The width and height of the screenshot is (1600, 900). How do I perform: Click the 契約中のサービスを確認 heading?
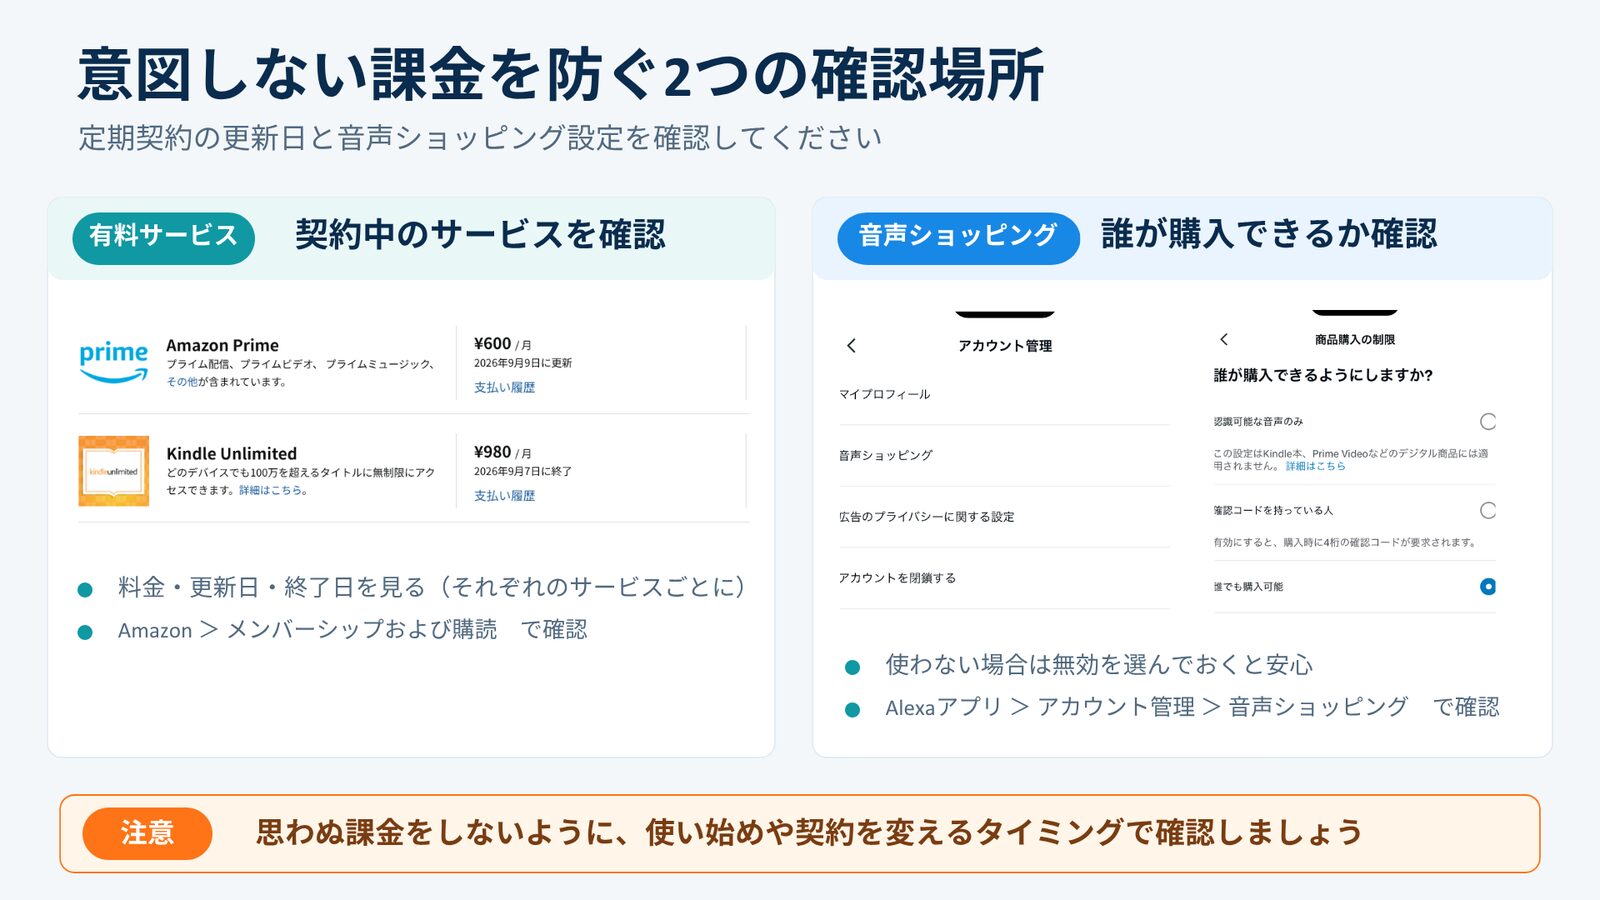pyautogui.click(x=480, y=235)
